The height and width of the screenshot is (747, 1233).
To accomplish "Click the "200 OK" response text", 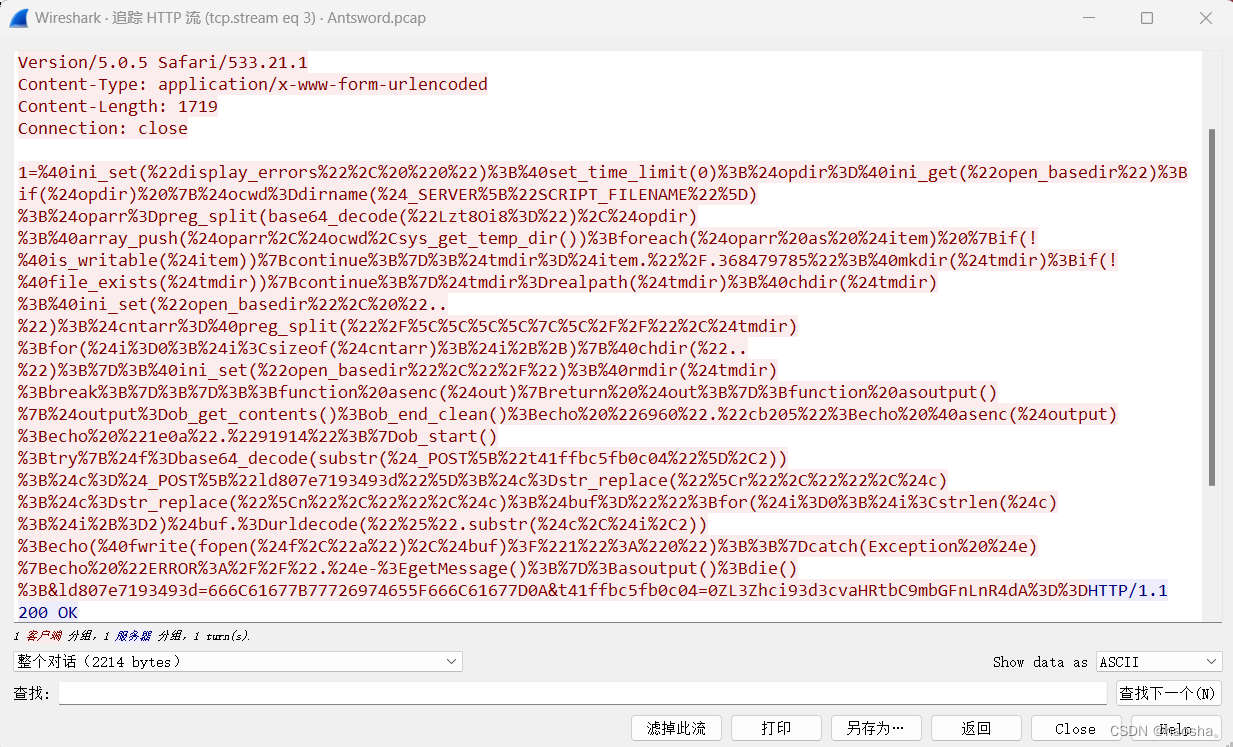I will click(48, 612).
